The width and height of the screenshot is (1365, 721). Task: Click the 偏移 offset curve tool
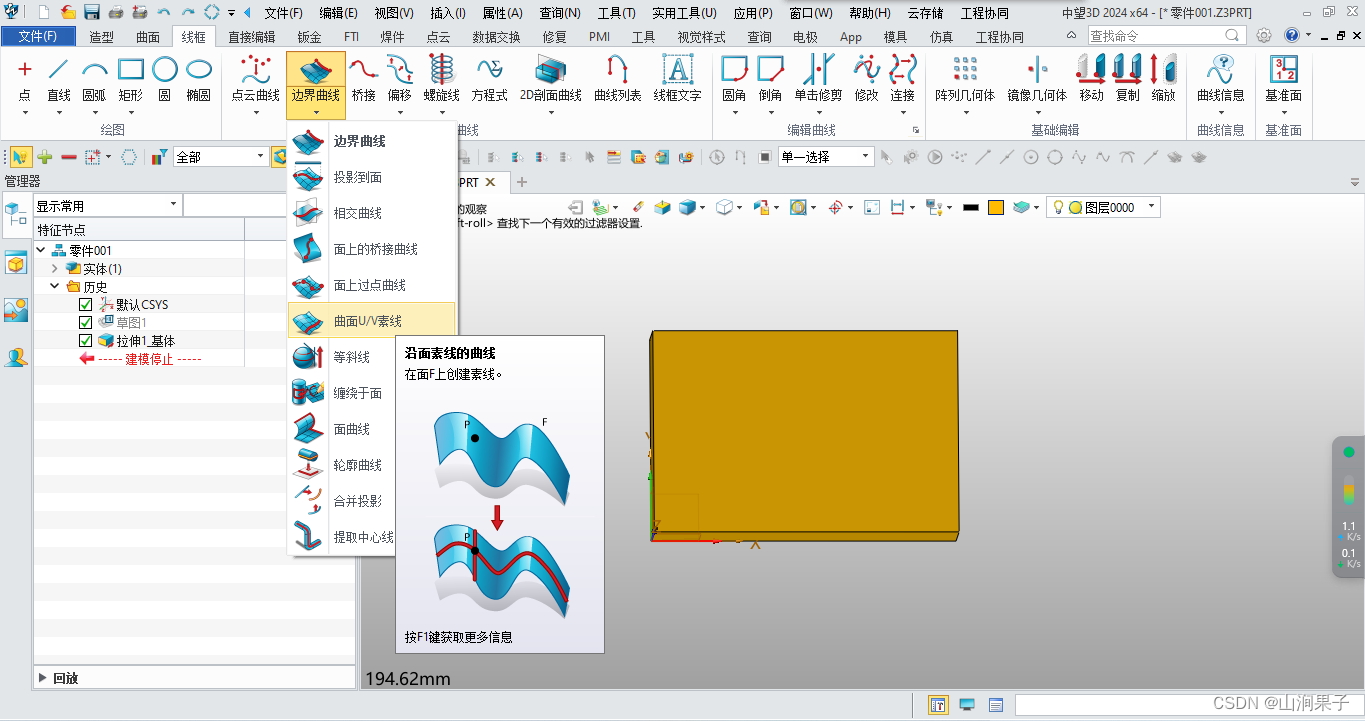[x=400, y=79]
